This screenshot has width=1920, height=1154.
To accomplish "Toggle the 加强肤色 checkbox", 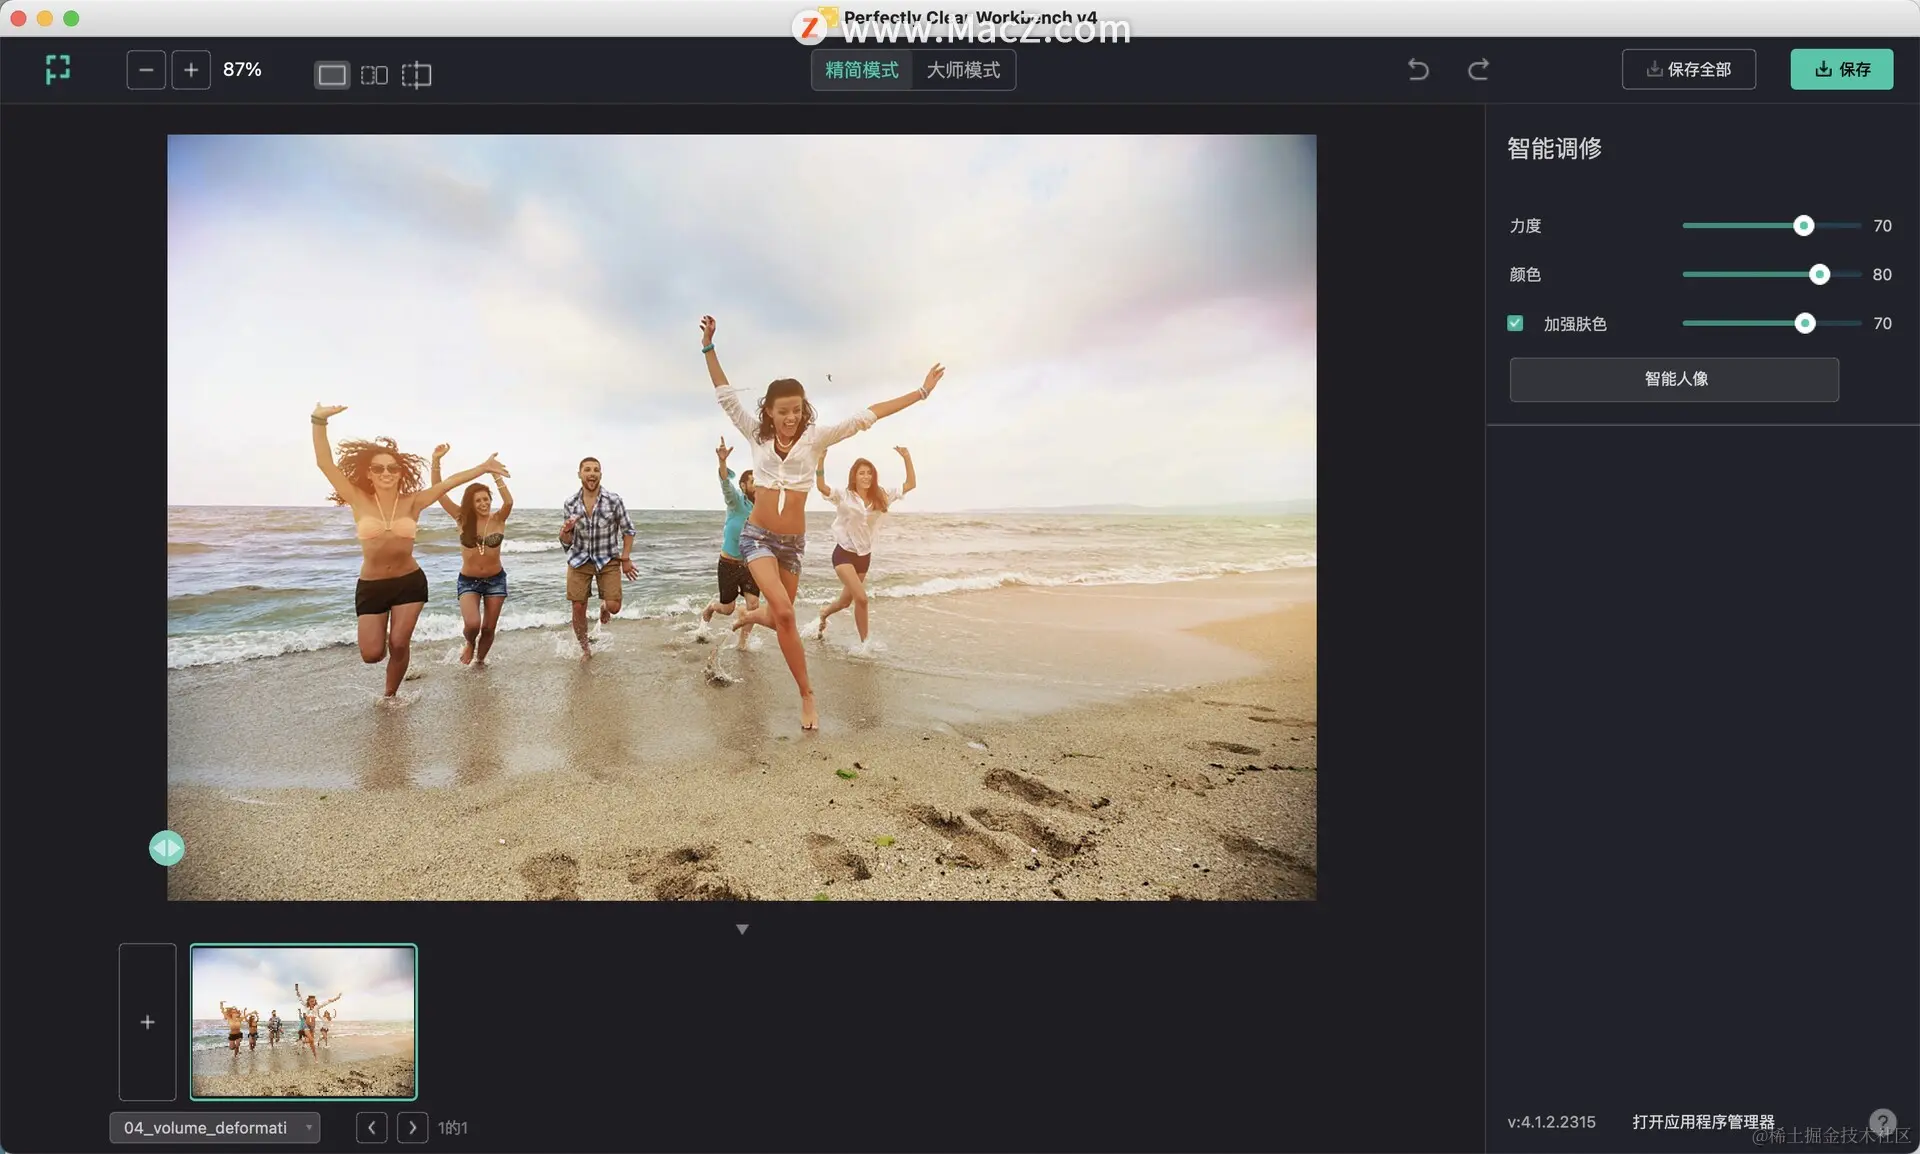I will [1515, 323].
